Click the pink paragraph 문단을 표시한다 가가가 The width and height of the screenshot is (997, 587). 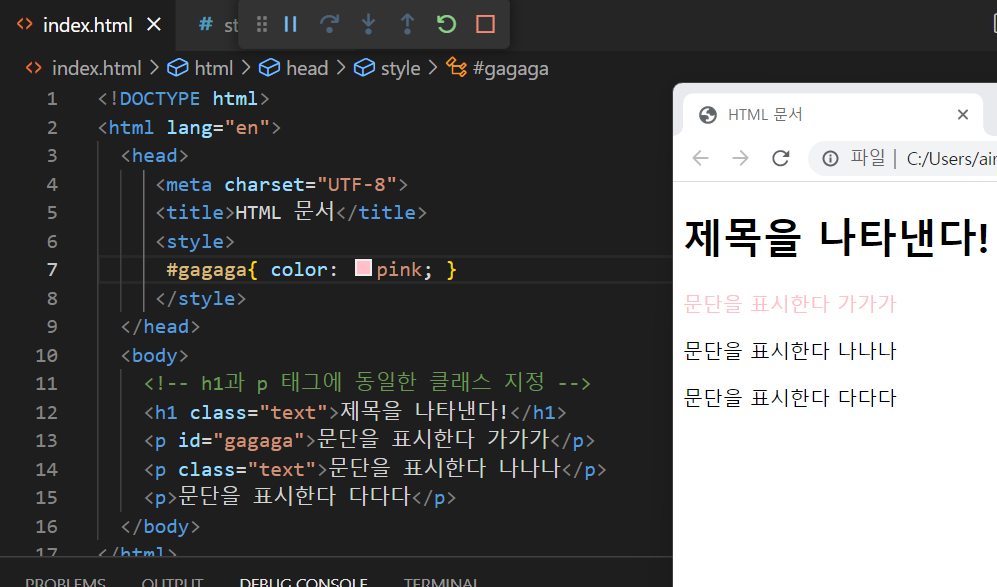click(x=790, y=304)
